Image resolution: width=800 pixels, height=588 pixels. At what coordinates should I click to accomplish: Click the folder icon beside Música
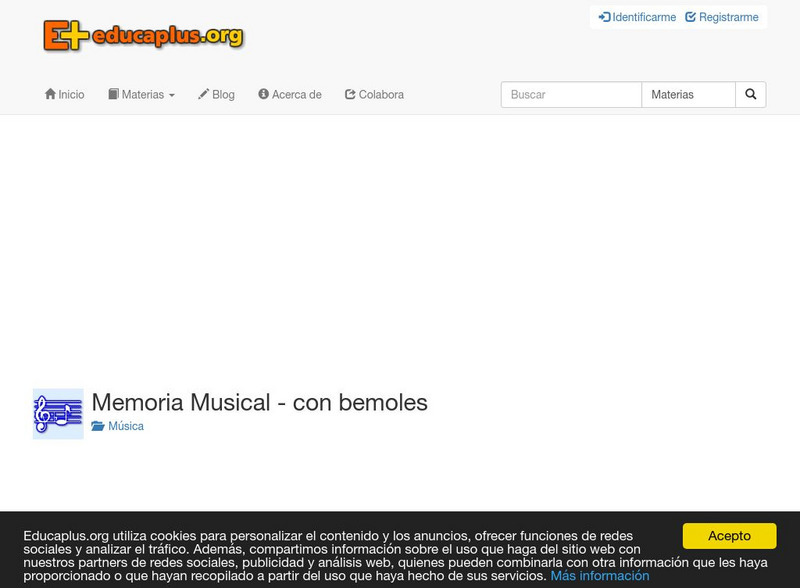click(x=97, y=425)
